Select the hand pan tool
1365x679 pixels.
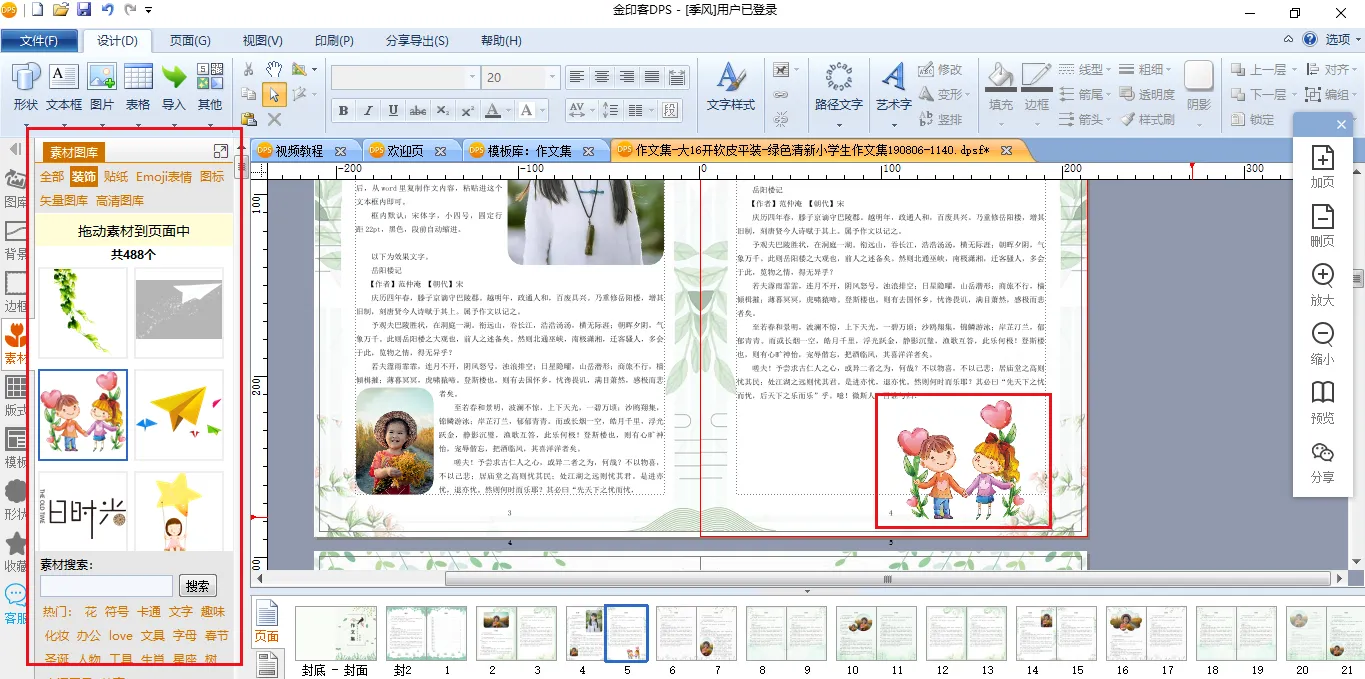tap(273, 69)
